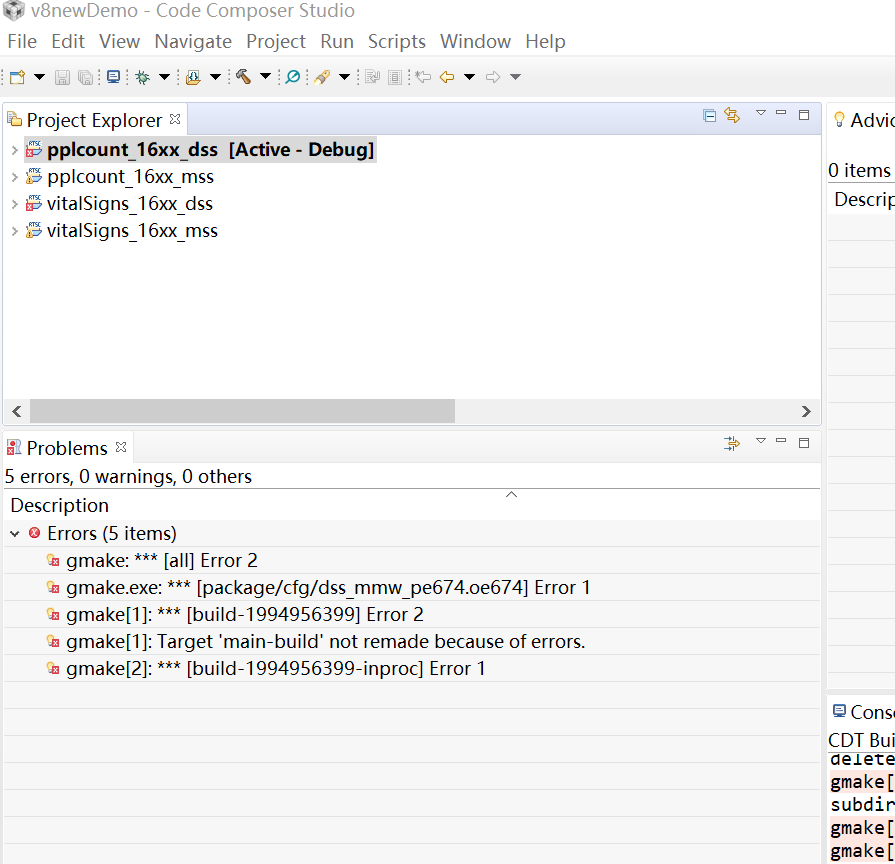
Task: Click Project Explorer horizontal scrollbar thumb
Action: pyautogui.click(x=243, y=411)
